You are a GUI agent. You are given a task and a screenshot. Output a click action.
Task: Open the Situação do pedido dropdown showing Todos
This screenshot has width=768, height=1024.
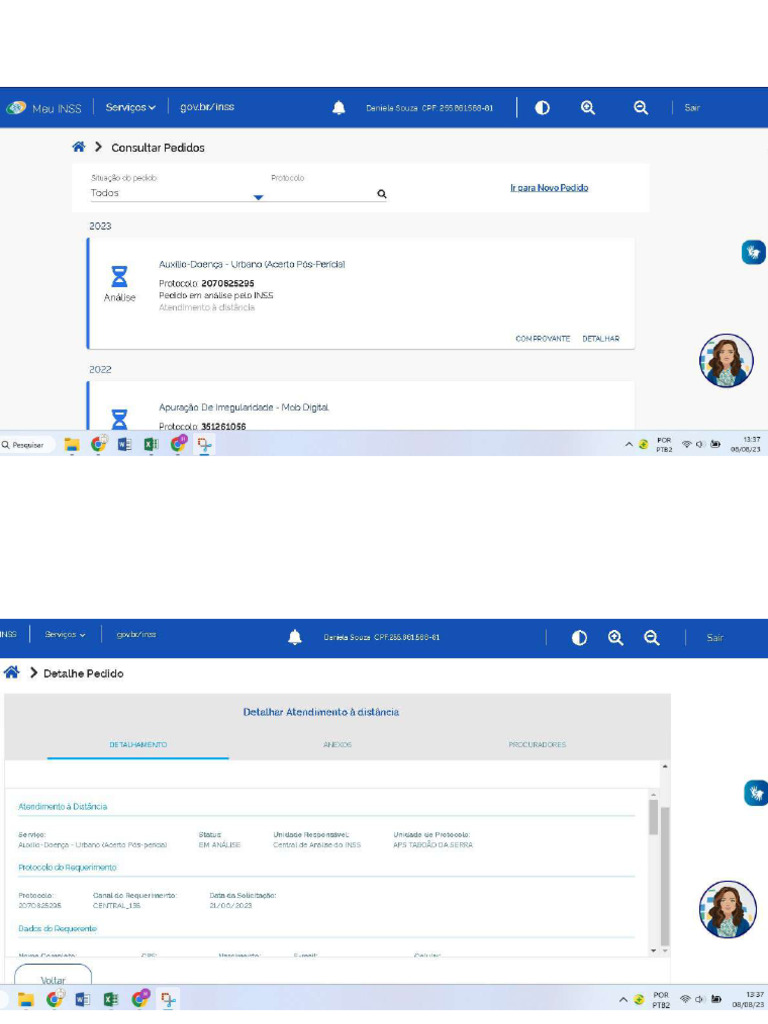[x=176, y=193]
